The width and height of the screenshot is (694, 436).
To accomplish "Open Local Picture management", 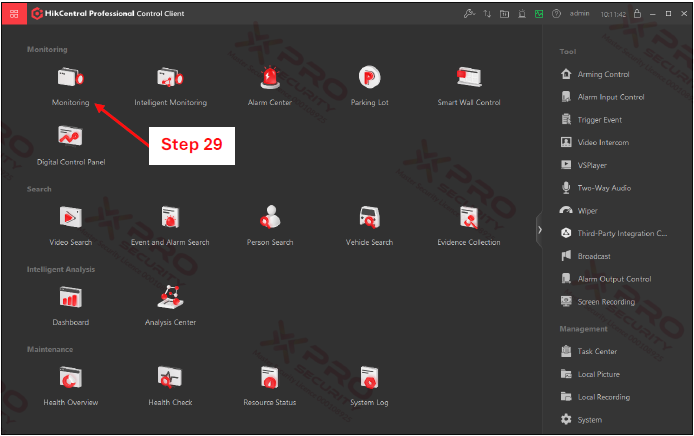I will [590, 374].
